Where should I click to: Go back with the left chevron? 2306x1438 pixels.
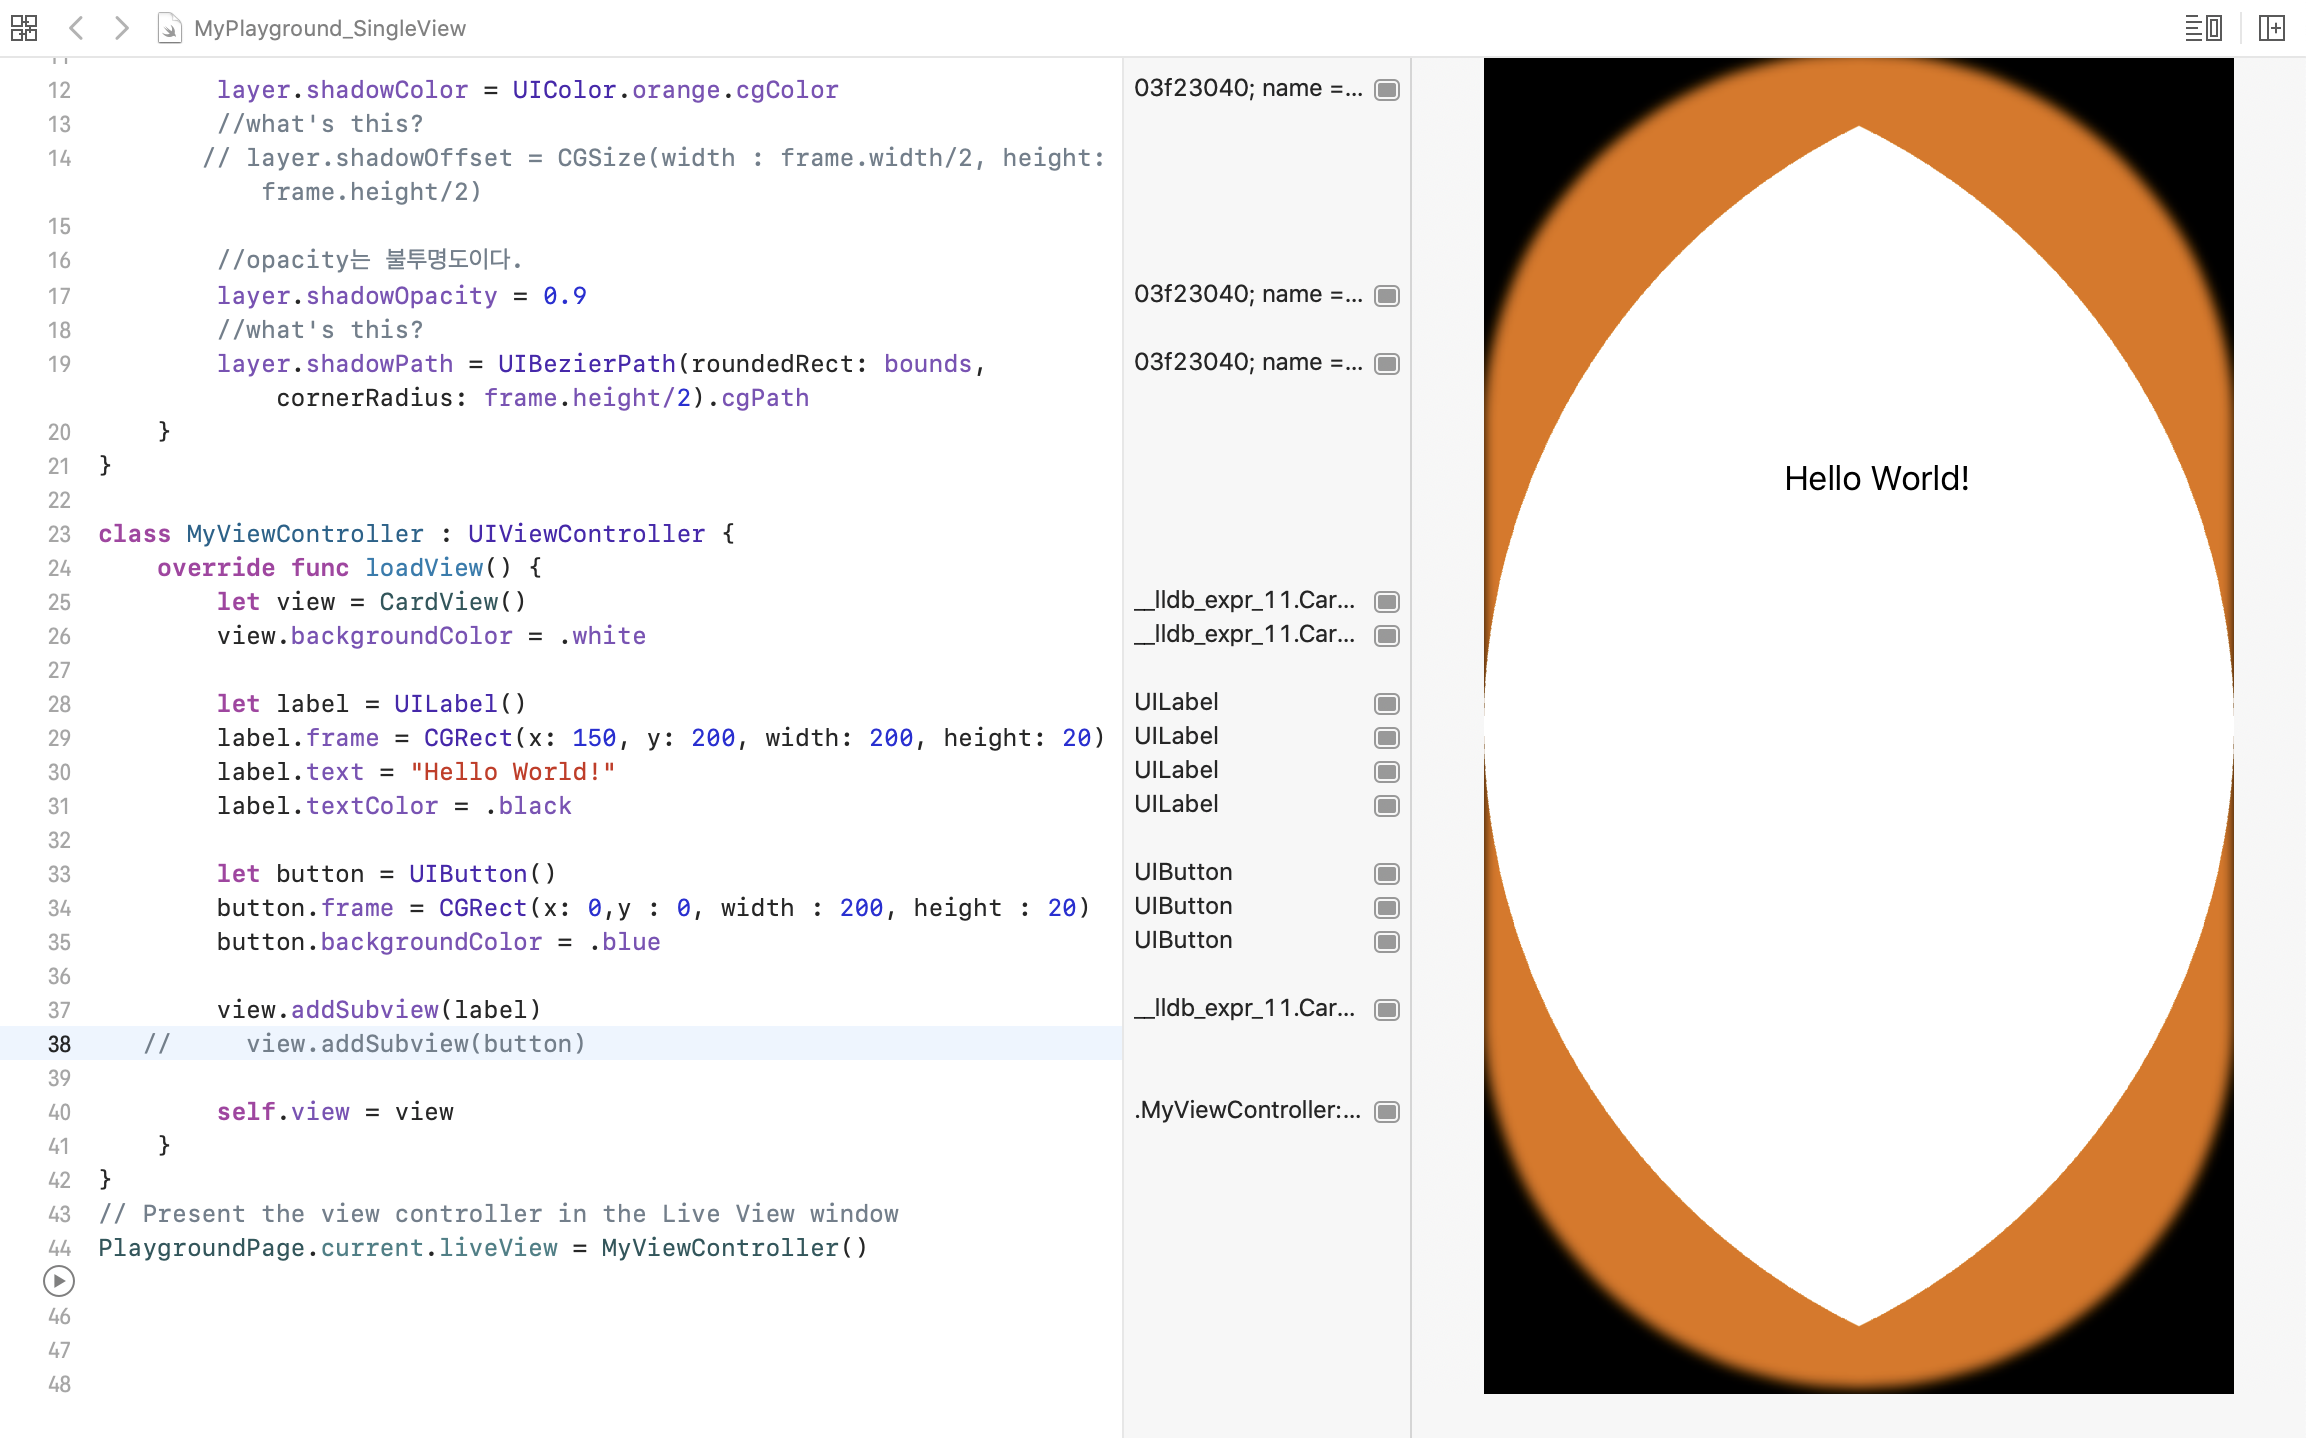point(76,28)
